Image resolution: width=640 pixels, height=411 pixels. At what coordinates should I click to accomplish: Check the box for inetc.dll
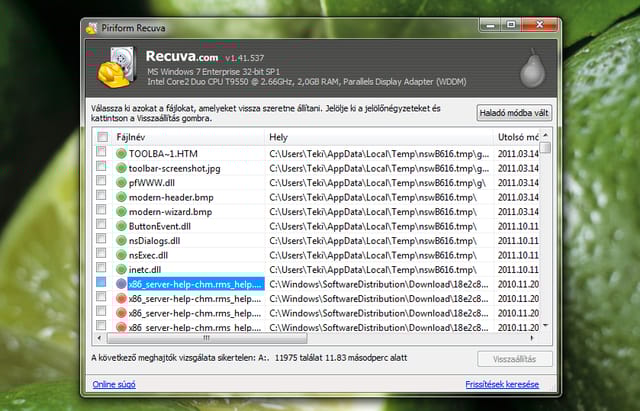(101, 267)
